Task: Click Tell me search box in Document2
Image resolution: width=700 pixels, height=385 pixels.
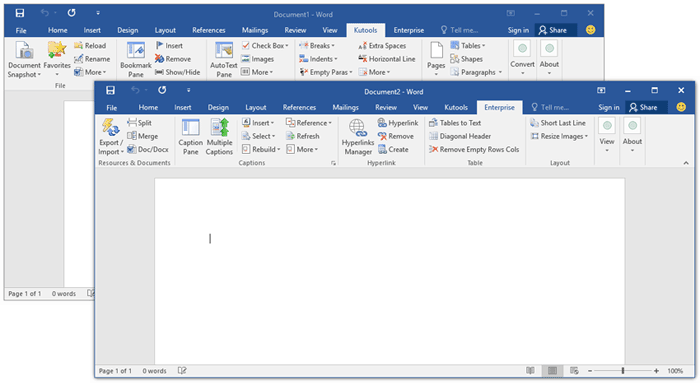Action: 550,107
